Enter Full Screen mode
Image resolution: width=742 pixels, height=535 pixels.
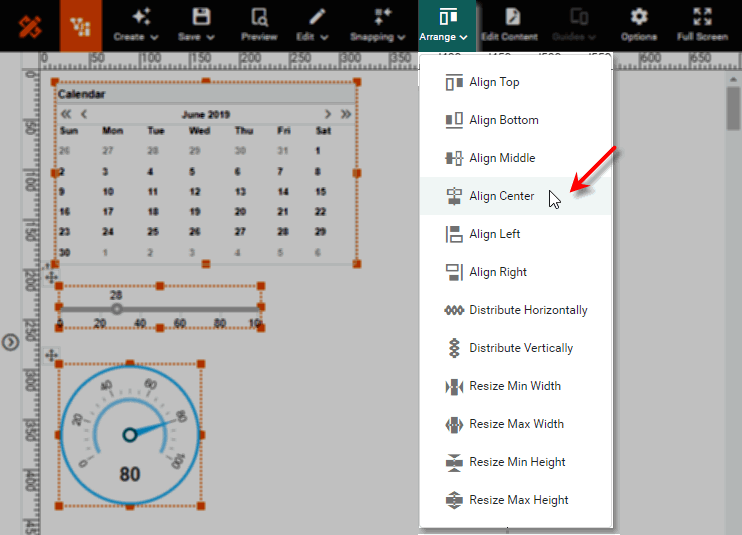[700, 24]
